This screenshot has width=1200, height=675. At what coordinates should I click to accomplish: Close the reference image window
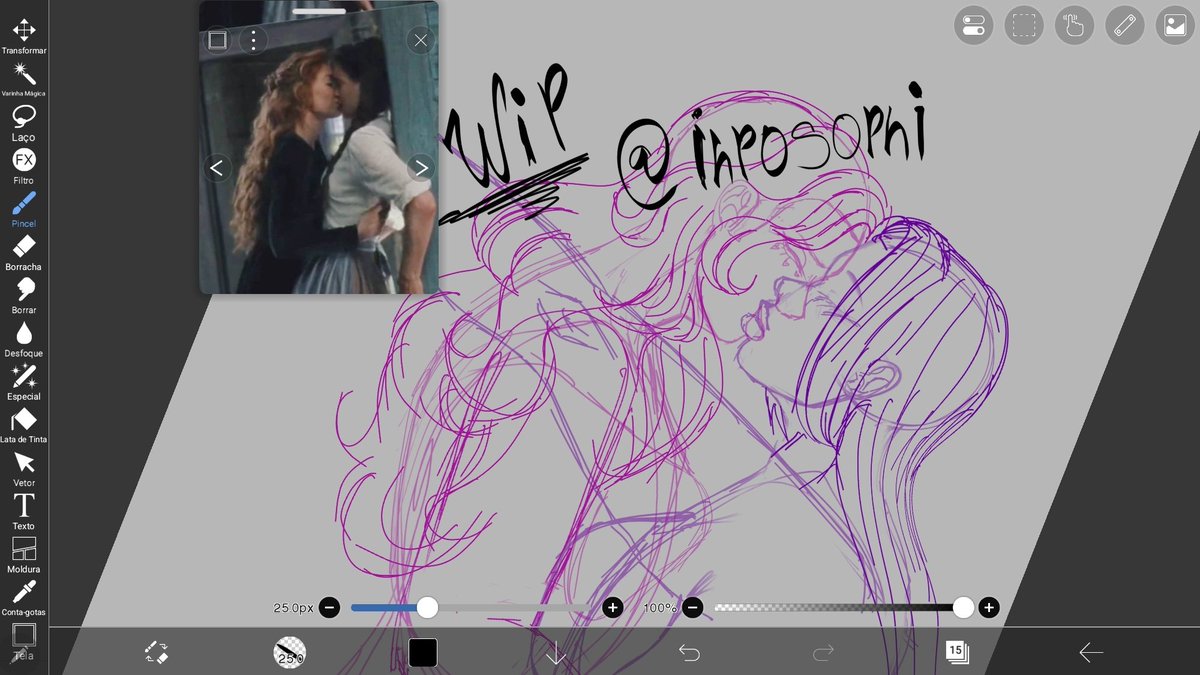click(x=420, y=40)
